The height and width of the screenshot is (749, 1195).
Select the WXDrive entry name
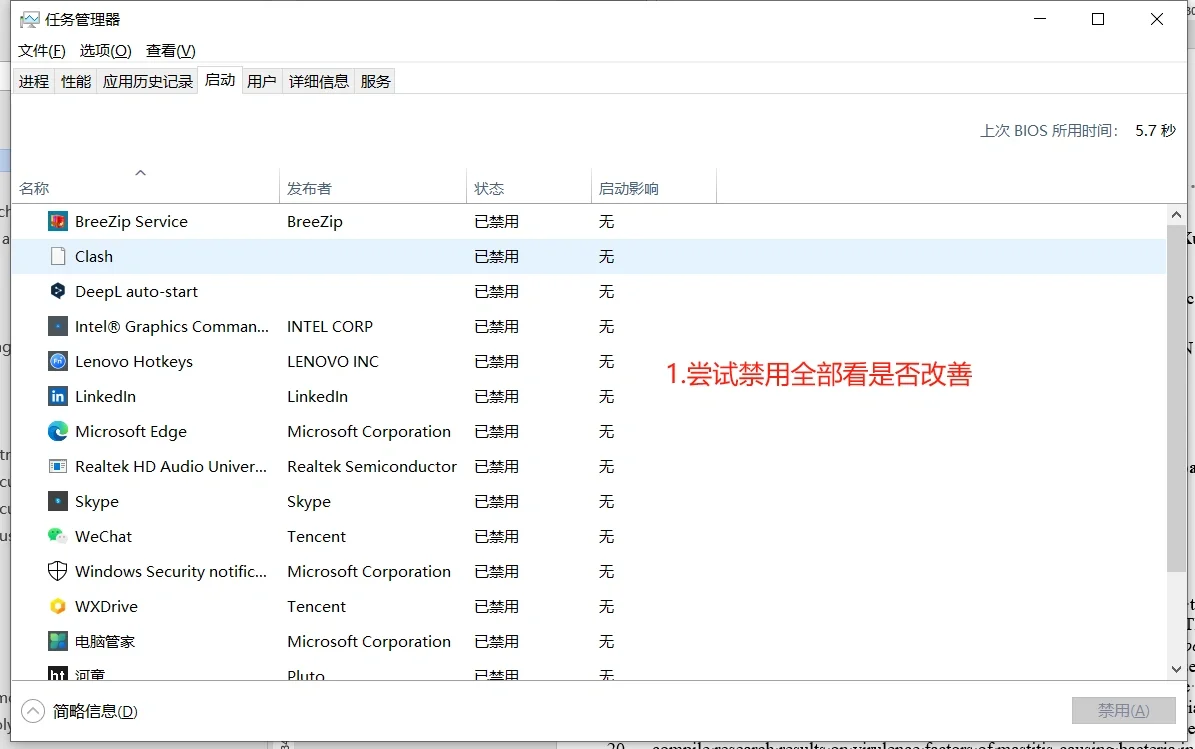(x=107, y=607)
